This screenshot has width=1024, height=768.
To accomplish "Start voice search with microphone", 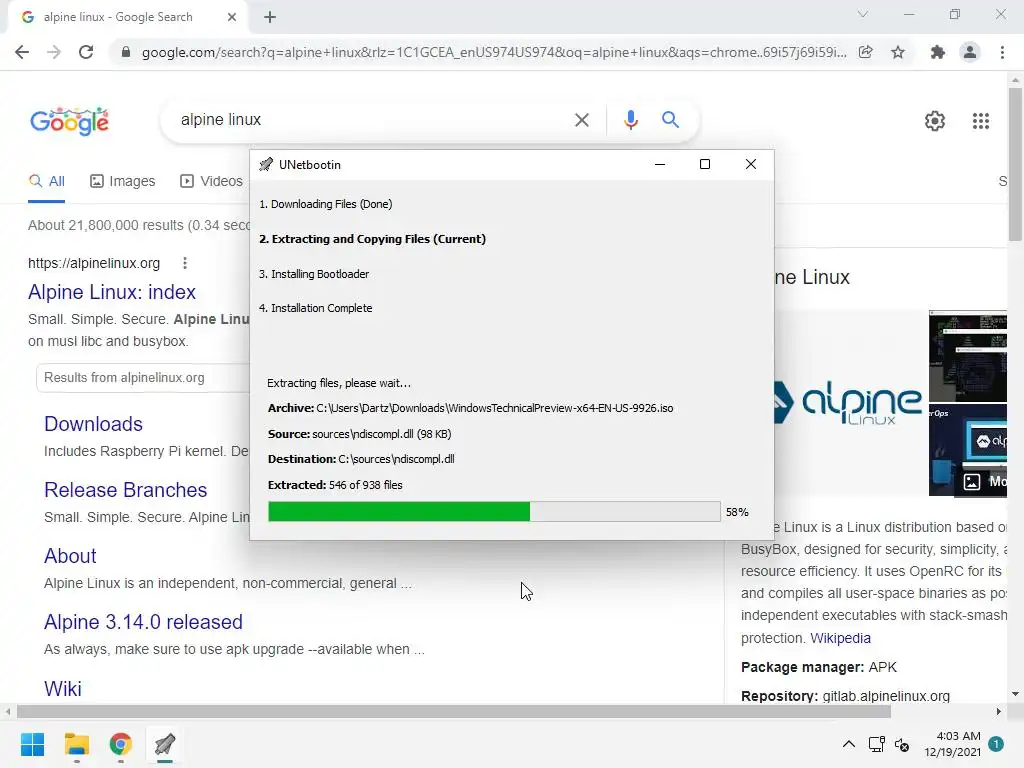I will point(630,120).
